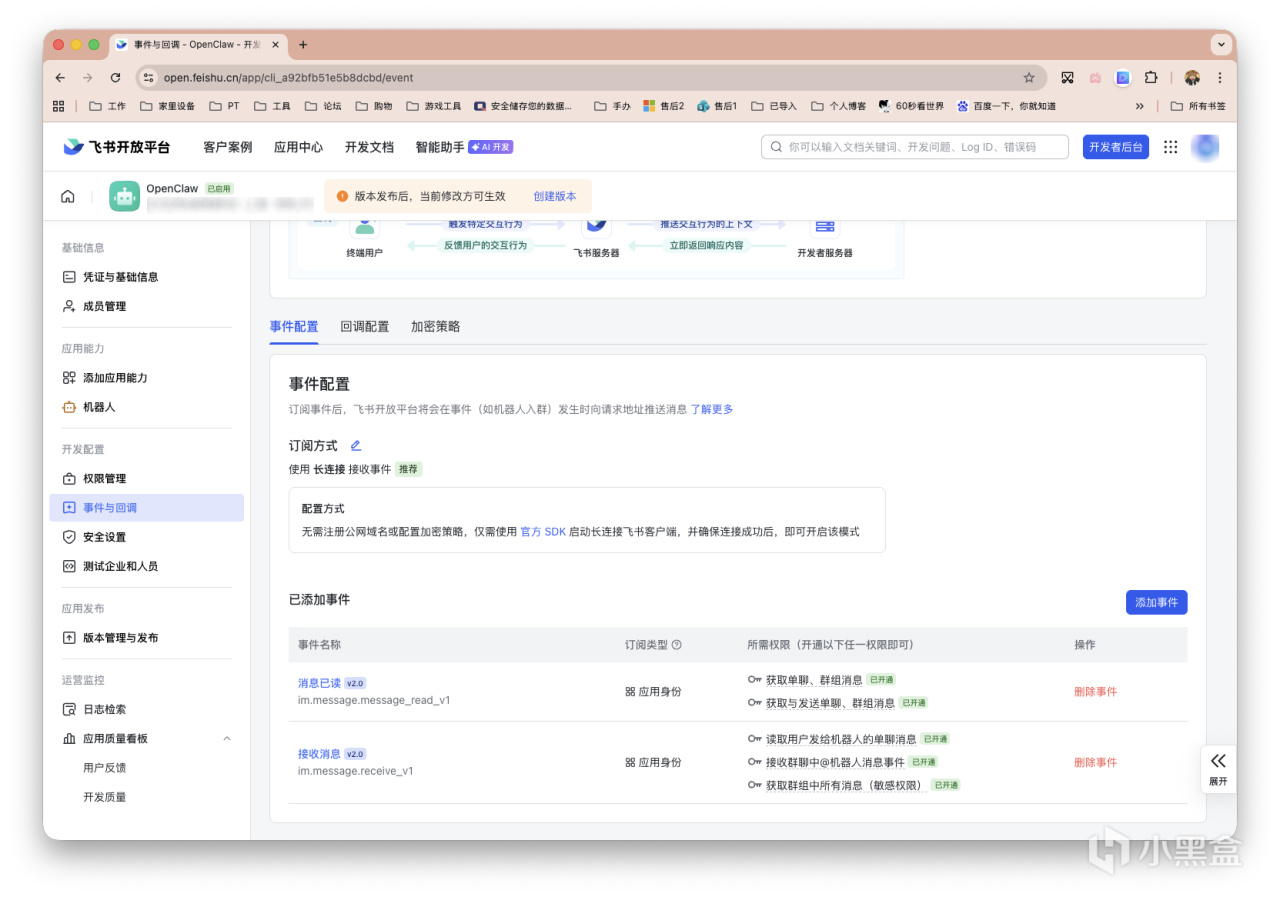Collapse the 应用质量看板 chevron
The image size is (1280, 897).
(x=227, y=739)
